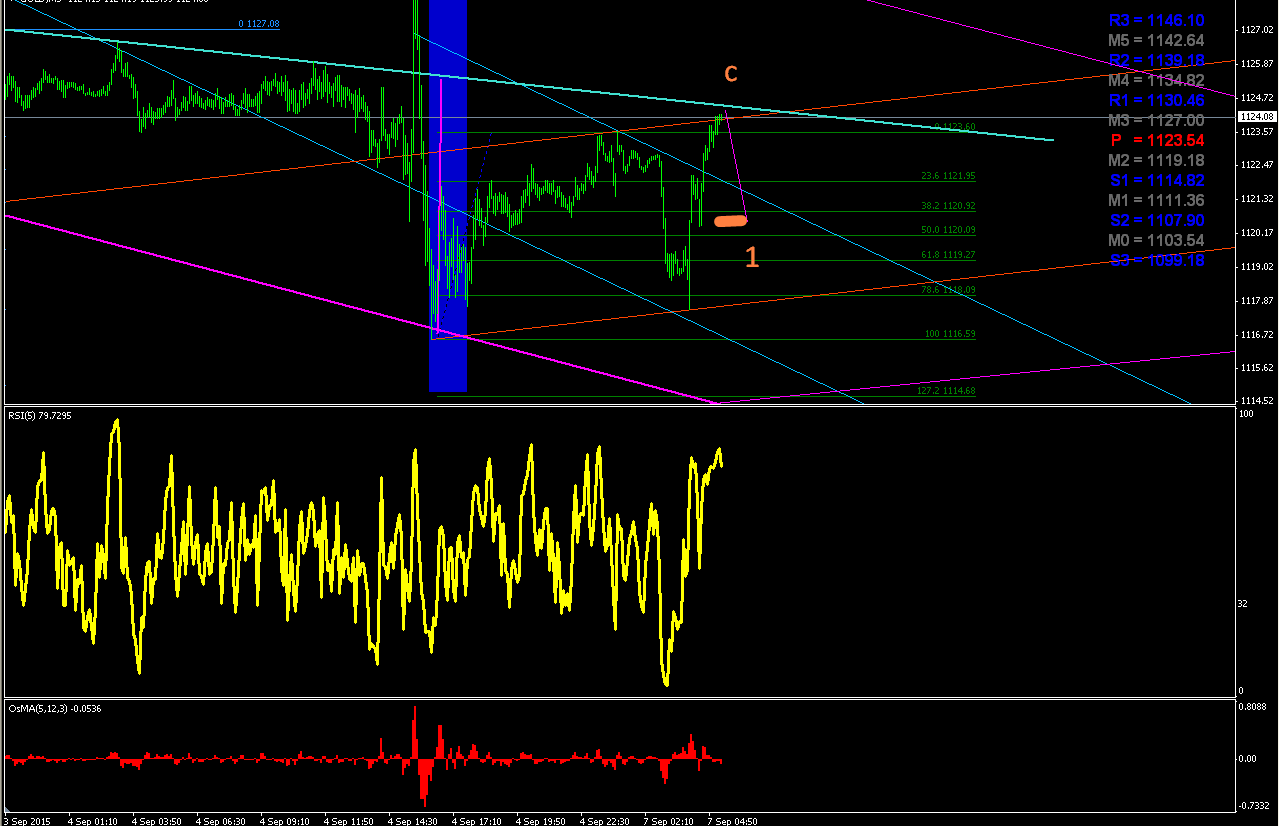The image size is (1279, 826).
Task: Click the Fibonacci 100 1116.59 level label
Action: click(950, 334)
